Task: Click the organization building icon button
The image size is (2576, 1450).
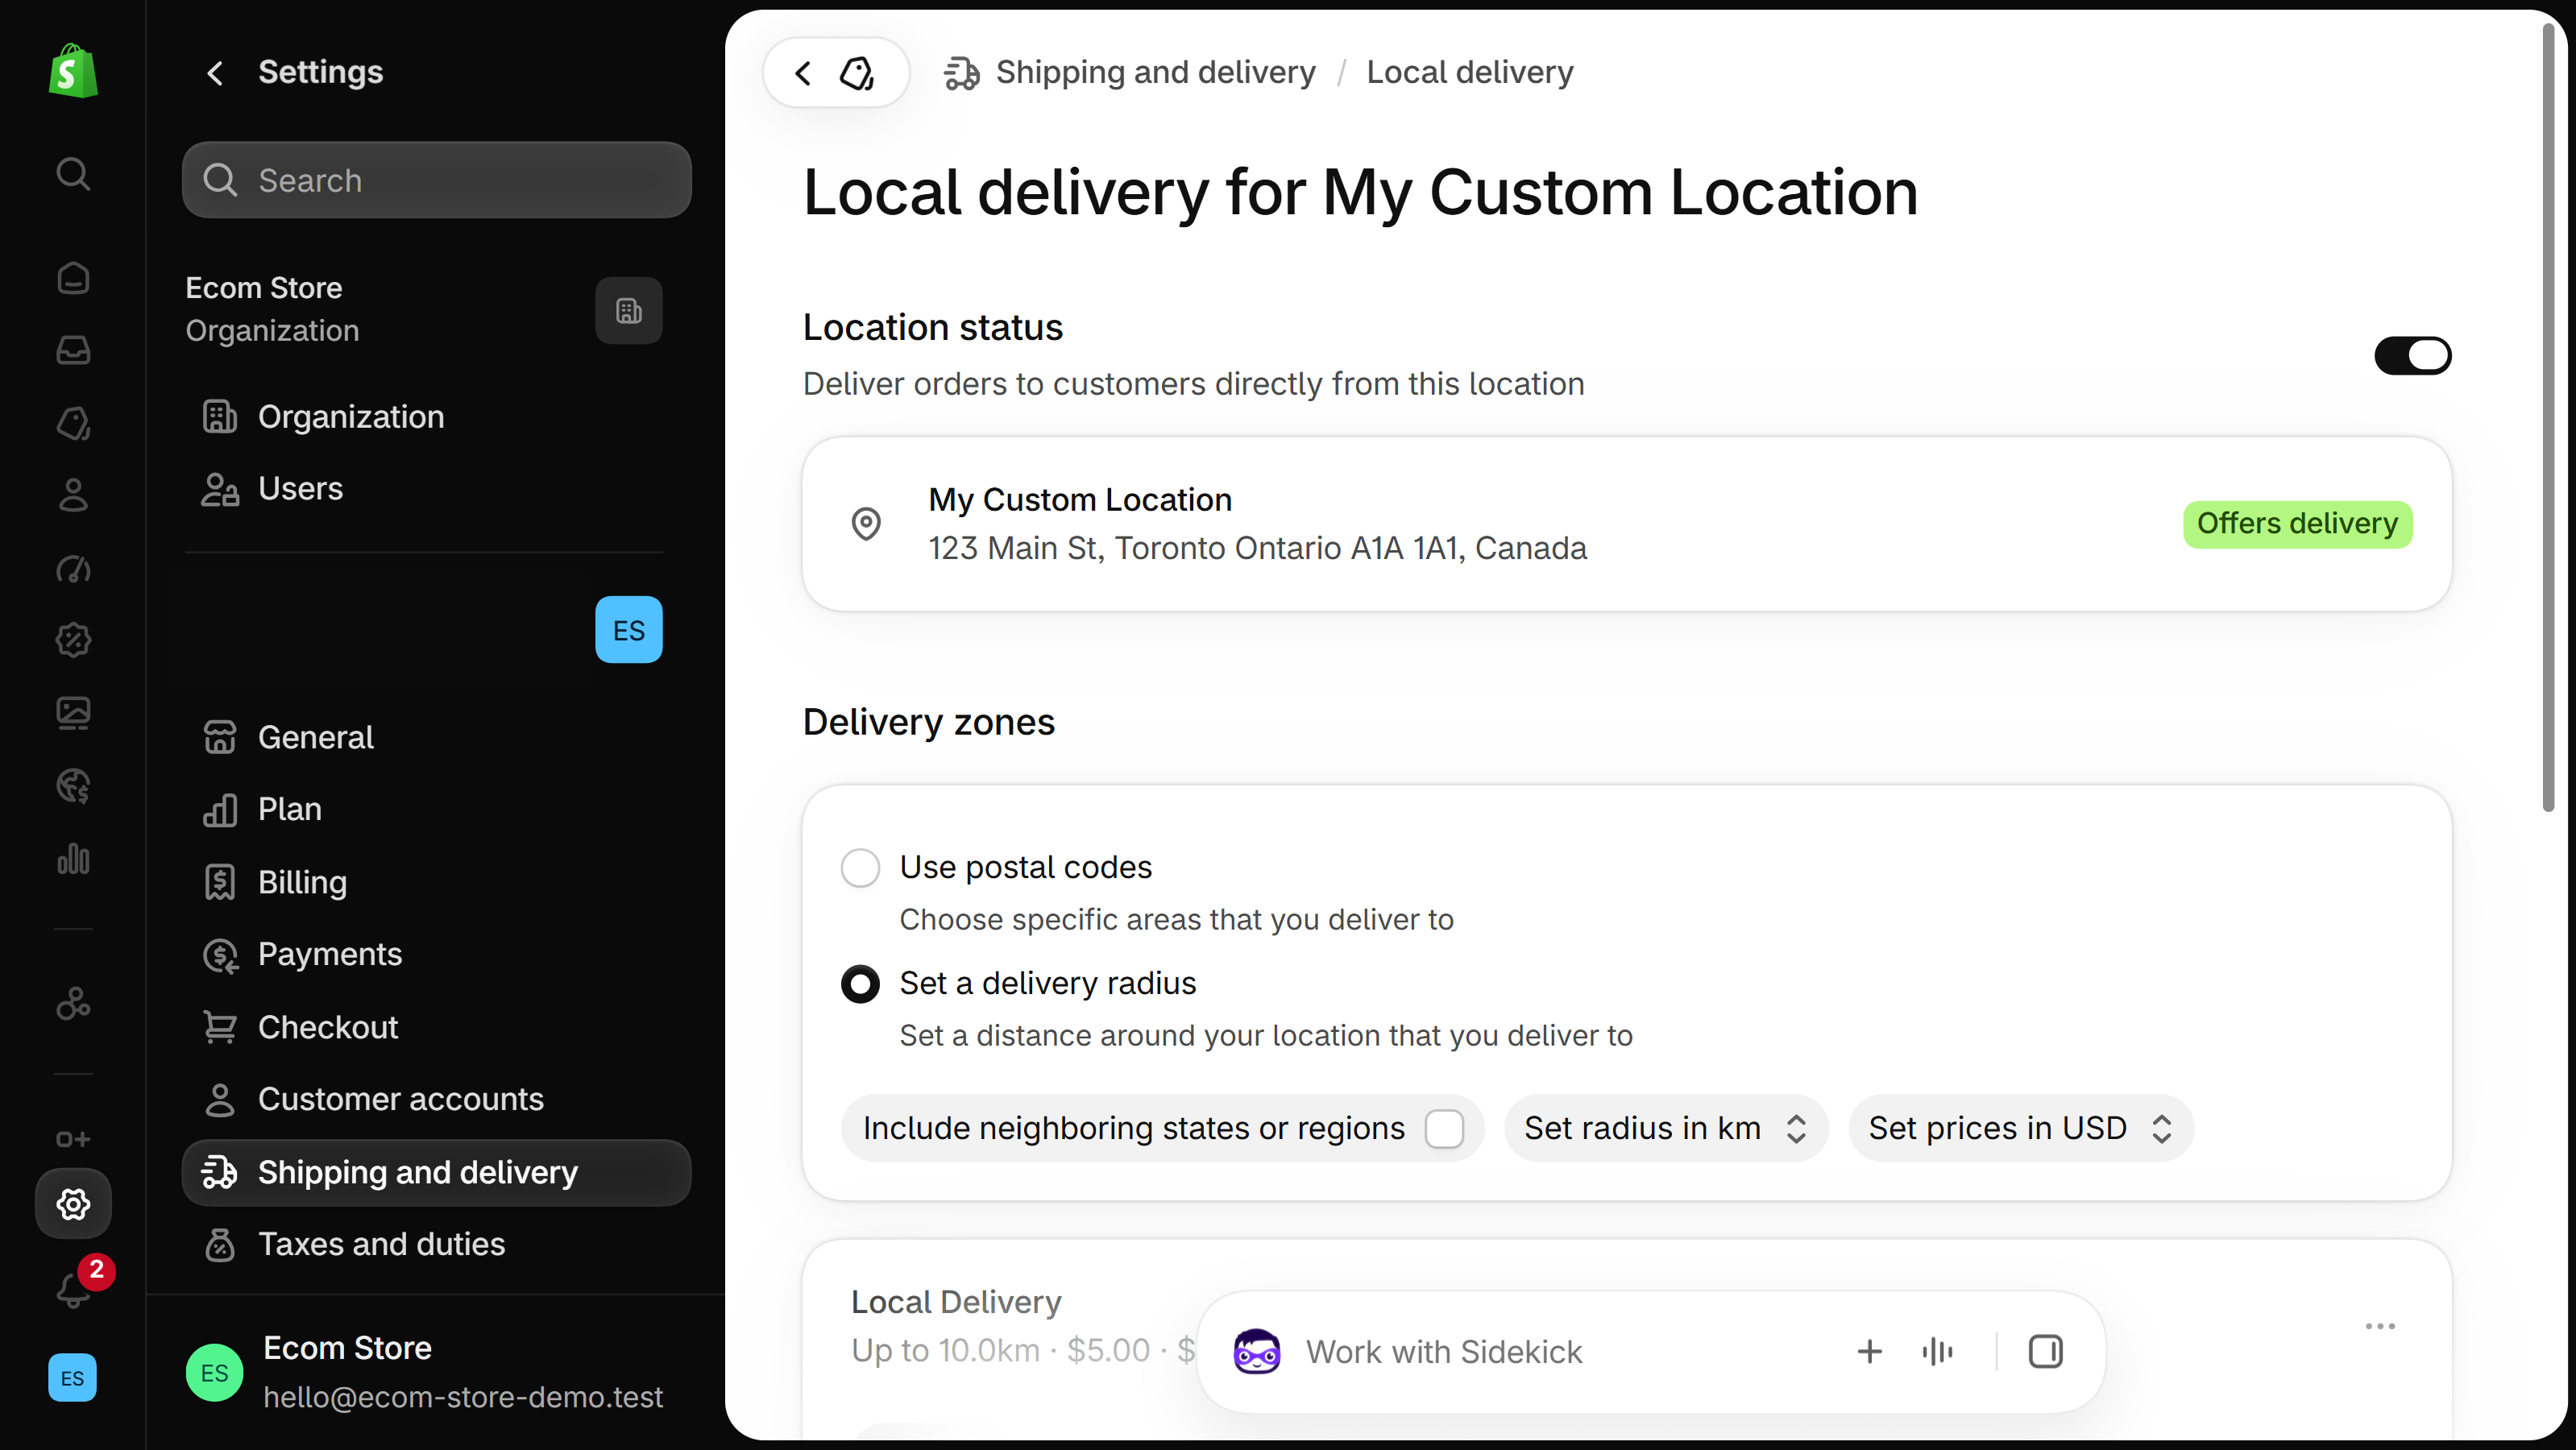Action: (629, 311)
